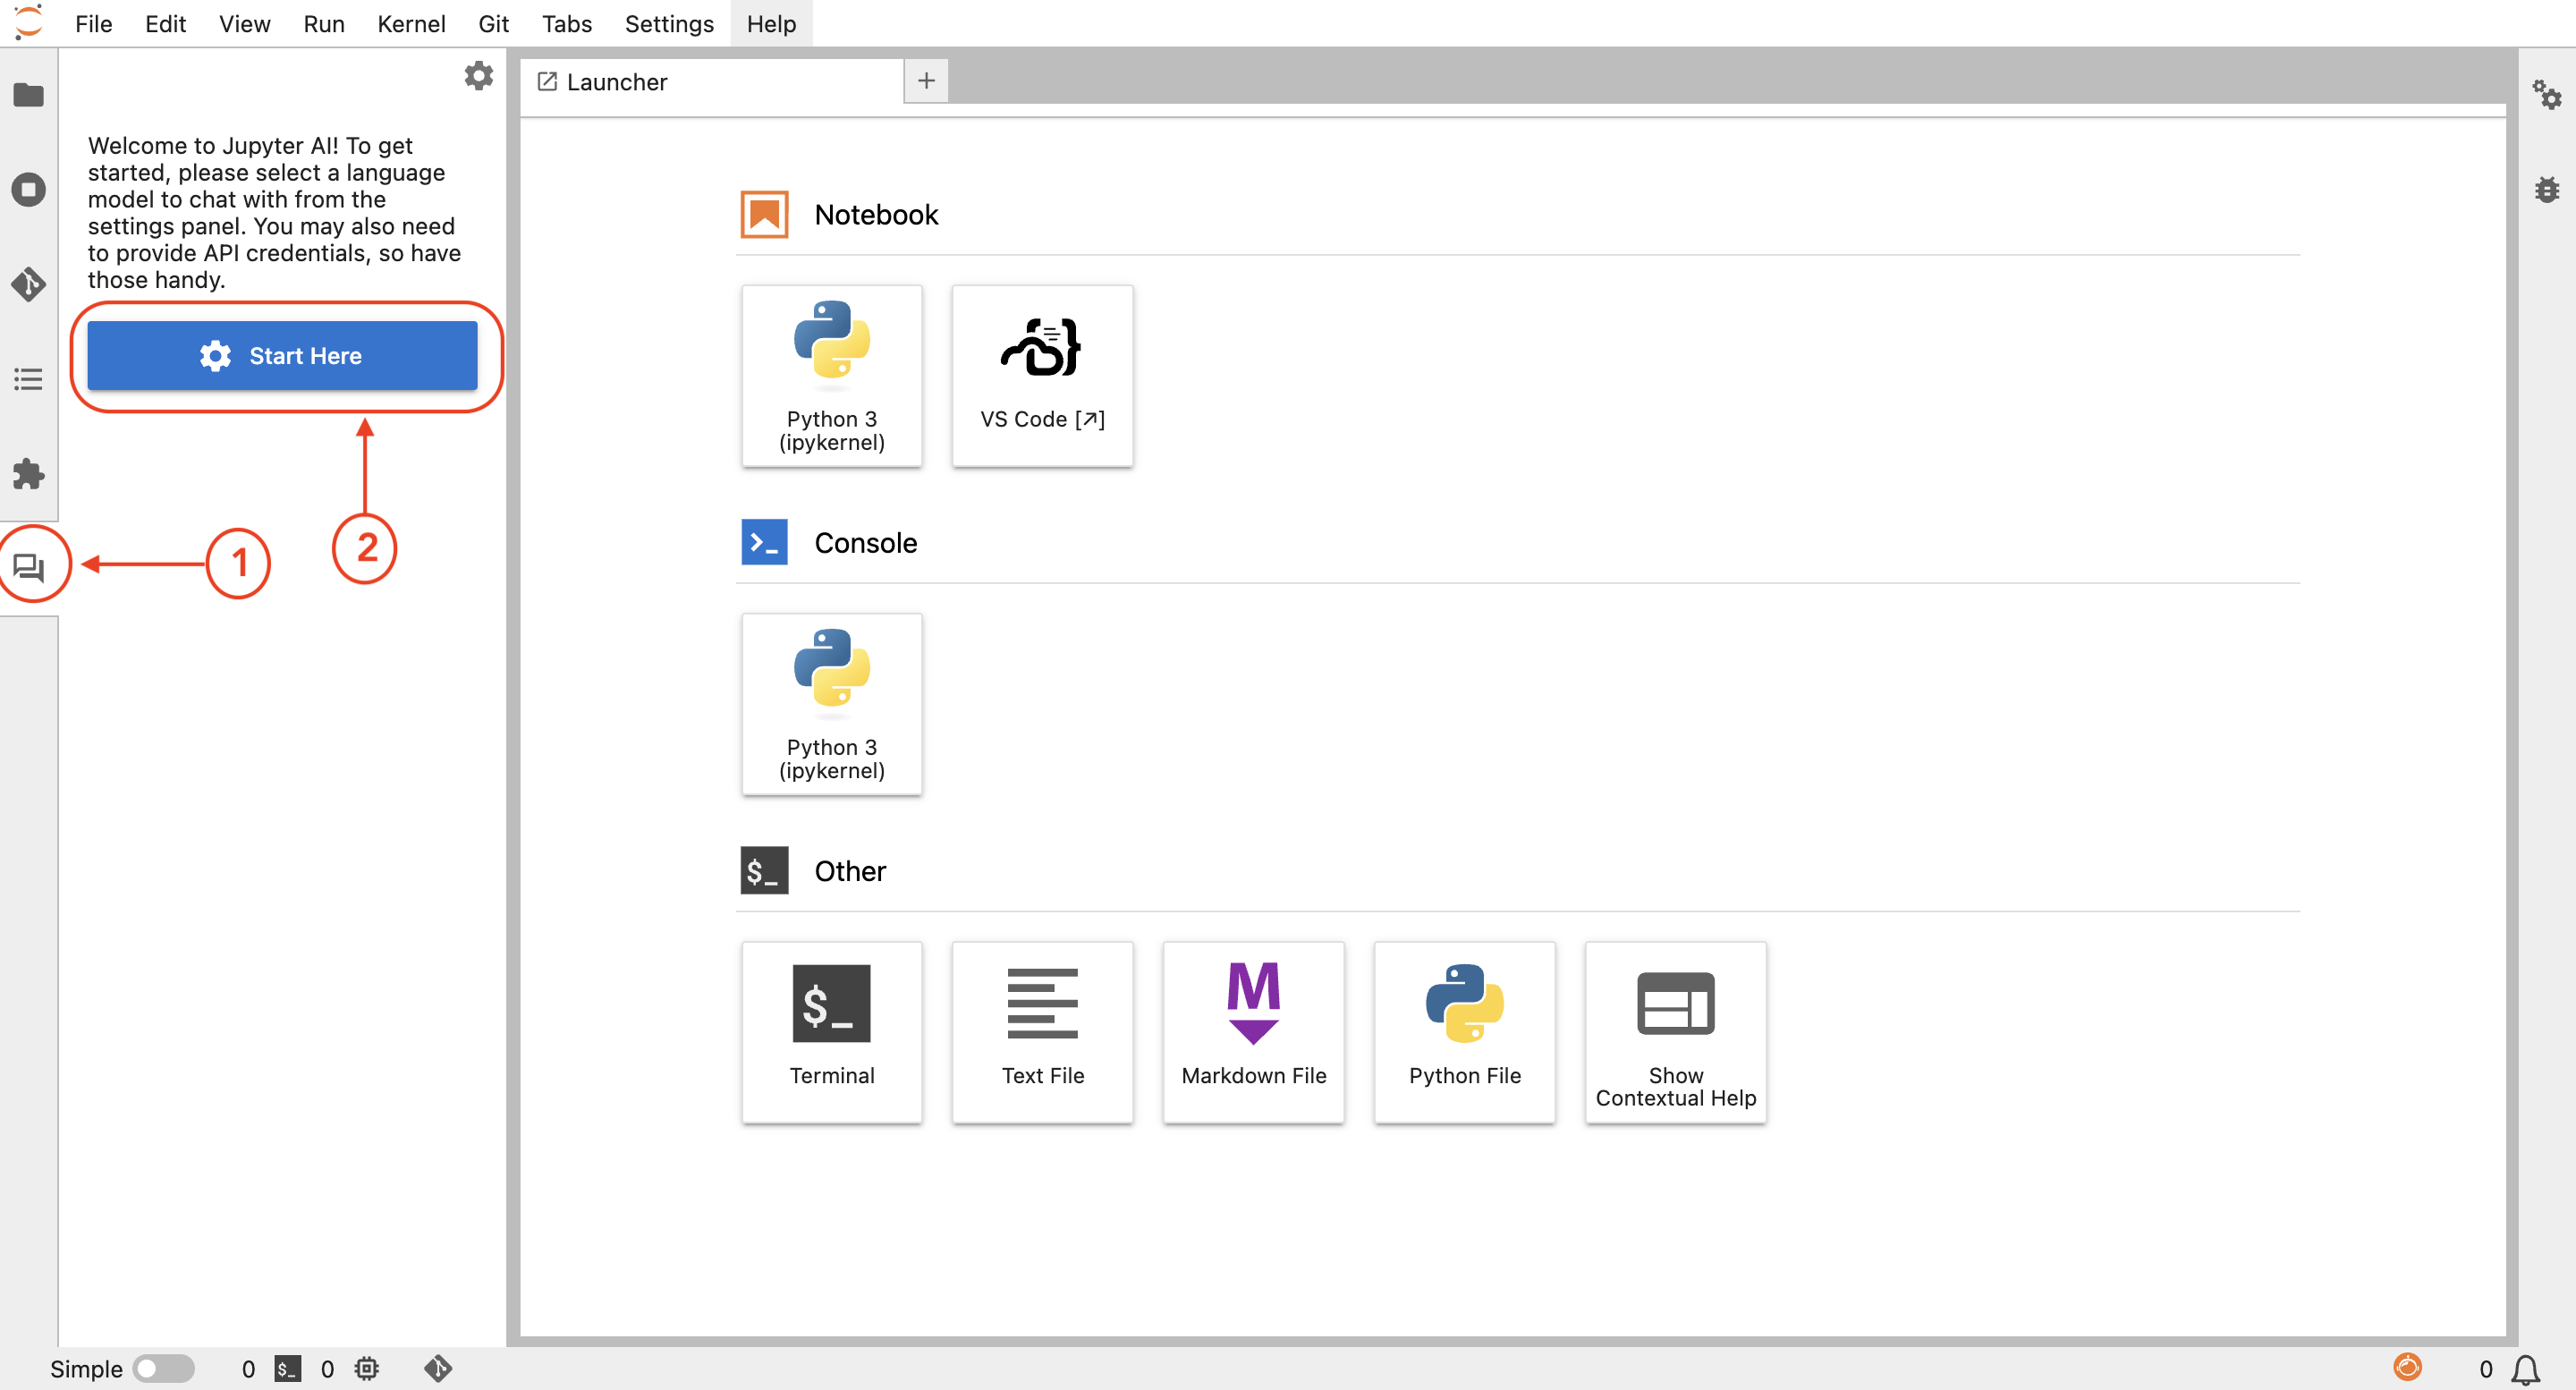Select the Launcher tab
This screenshot has width=2576, height=1390.
pos(712,82)
